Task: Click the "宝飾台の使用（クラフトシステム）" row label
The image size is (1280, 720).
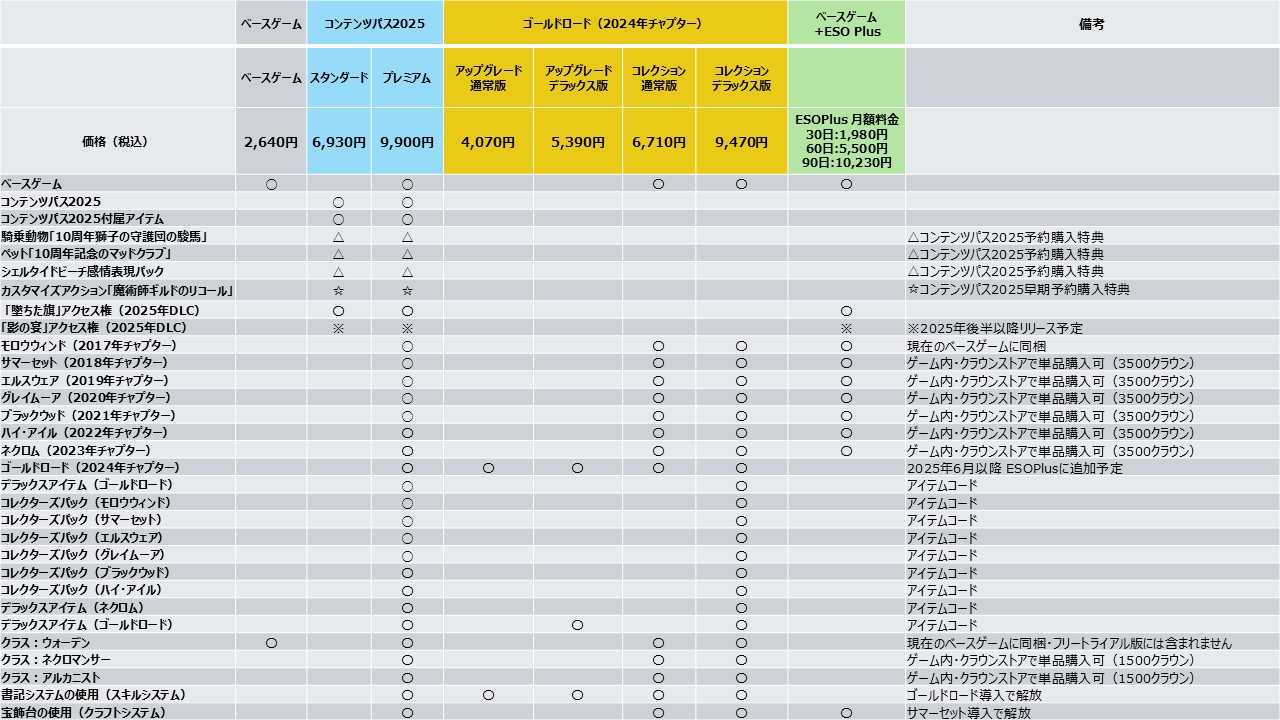Action: click(83, 713)
